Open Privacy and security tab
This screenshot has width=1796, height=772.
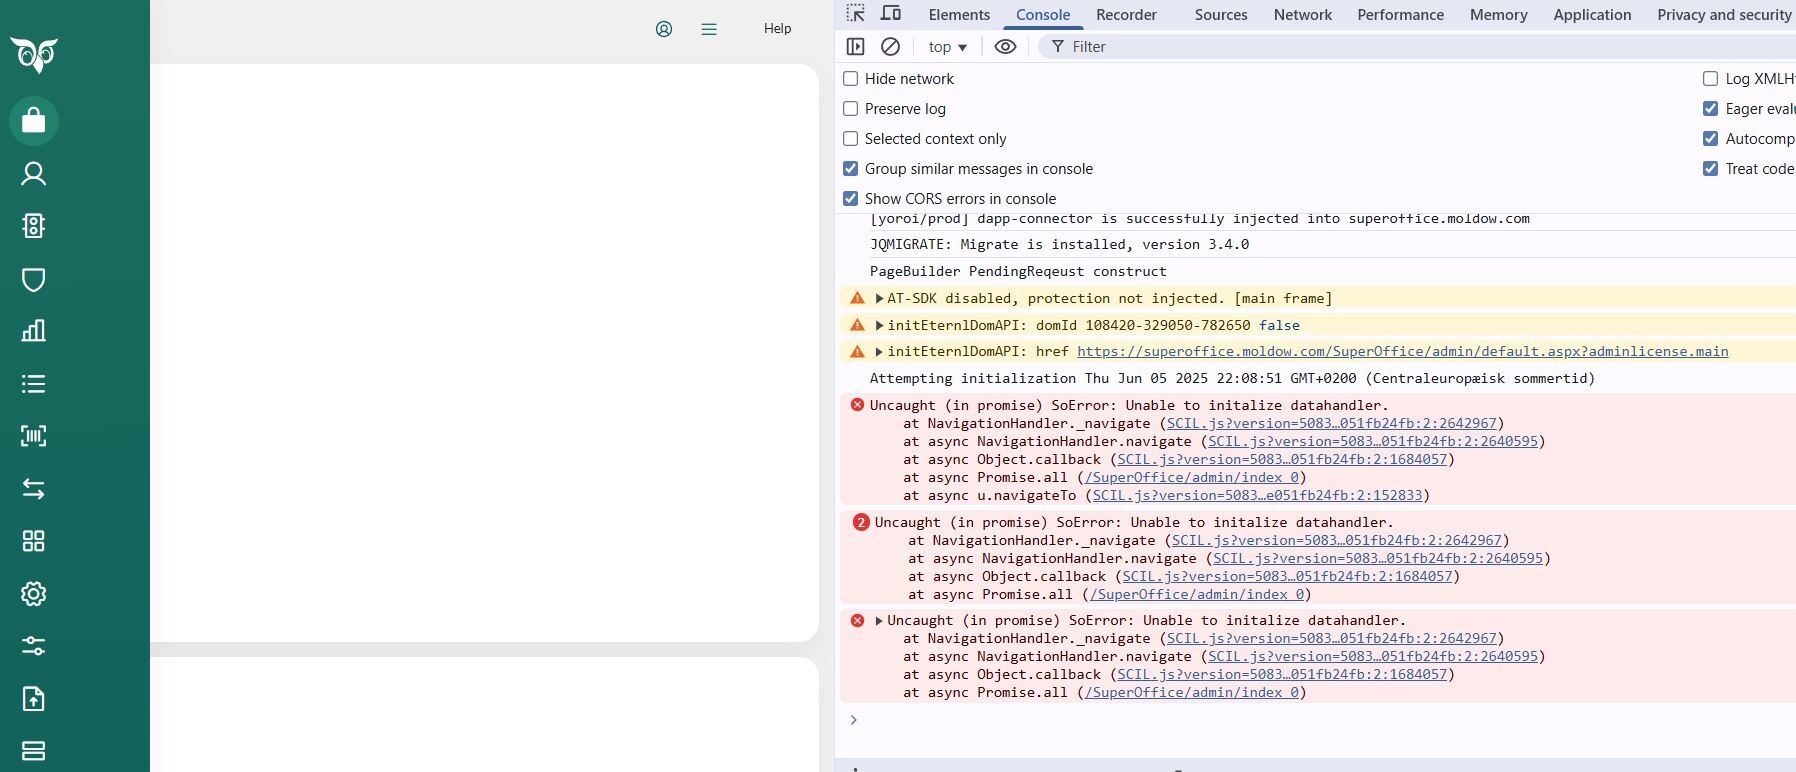click(1724, 15)
